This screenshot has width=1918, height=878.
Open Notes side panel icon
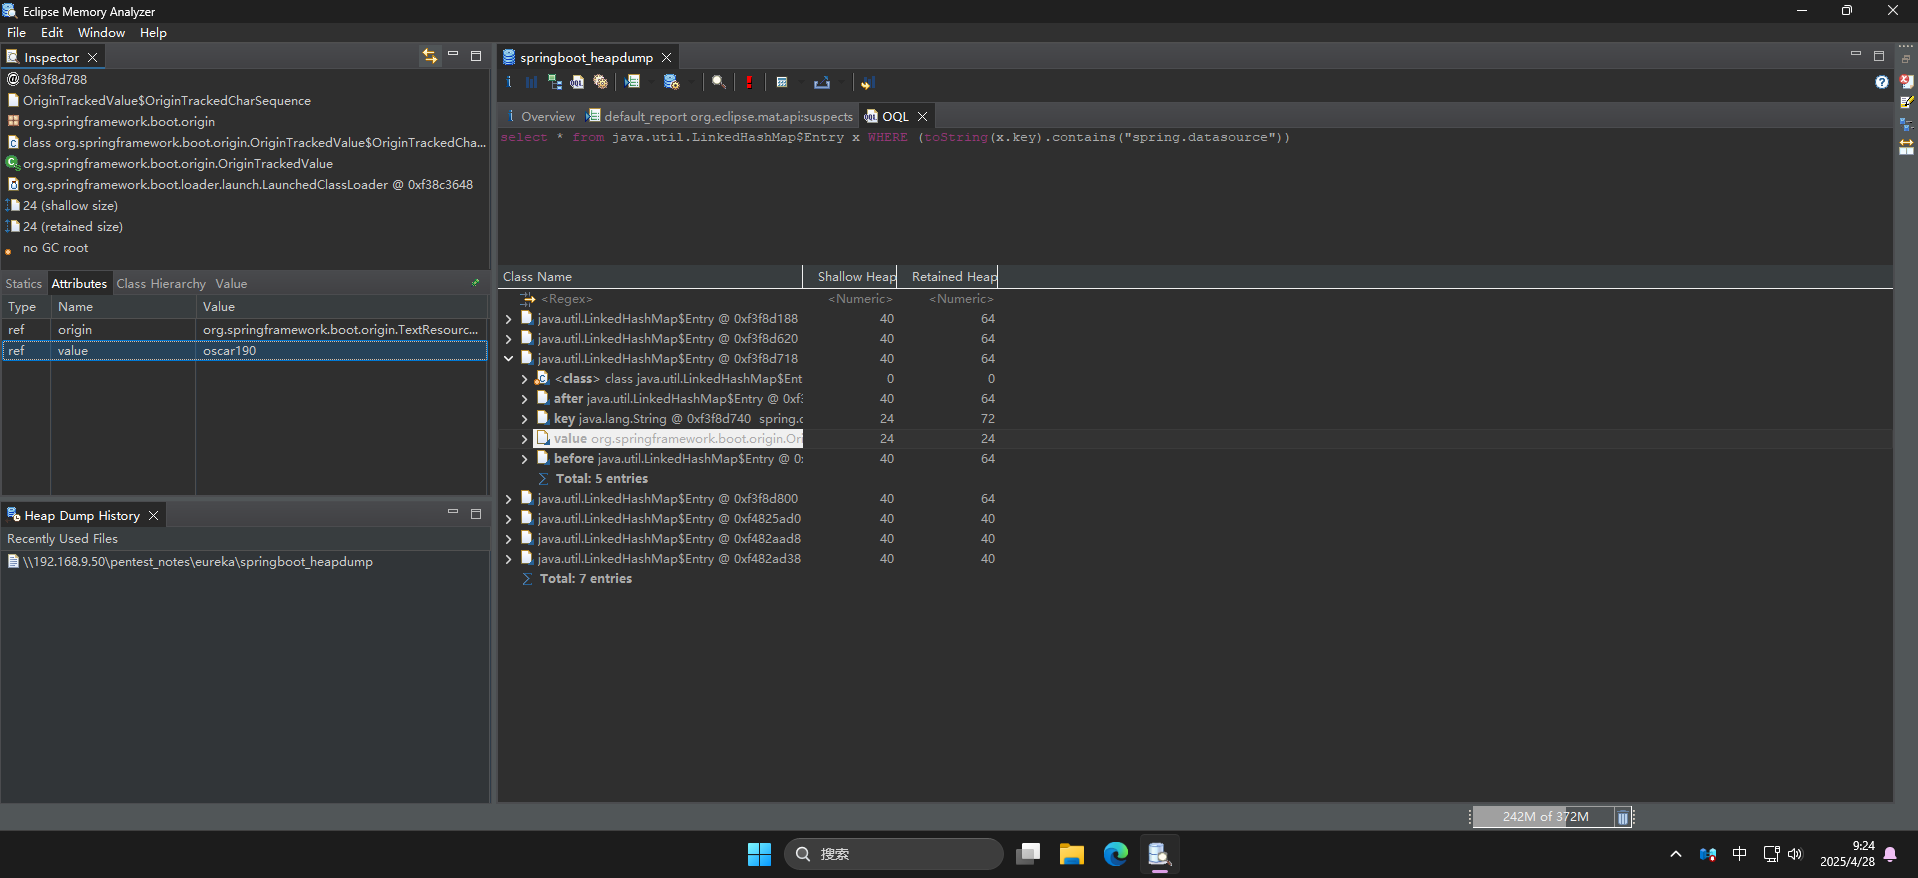click(x=1906, y=103)
